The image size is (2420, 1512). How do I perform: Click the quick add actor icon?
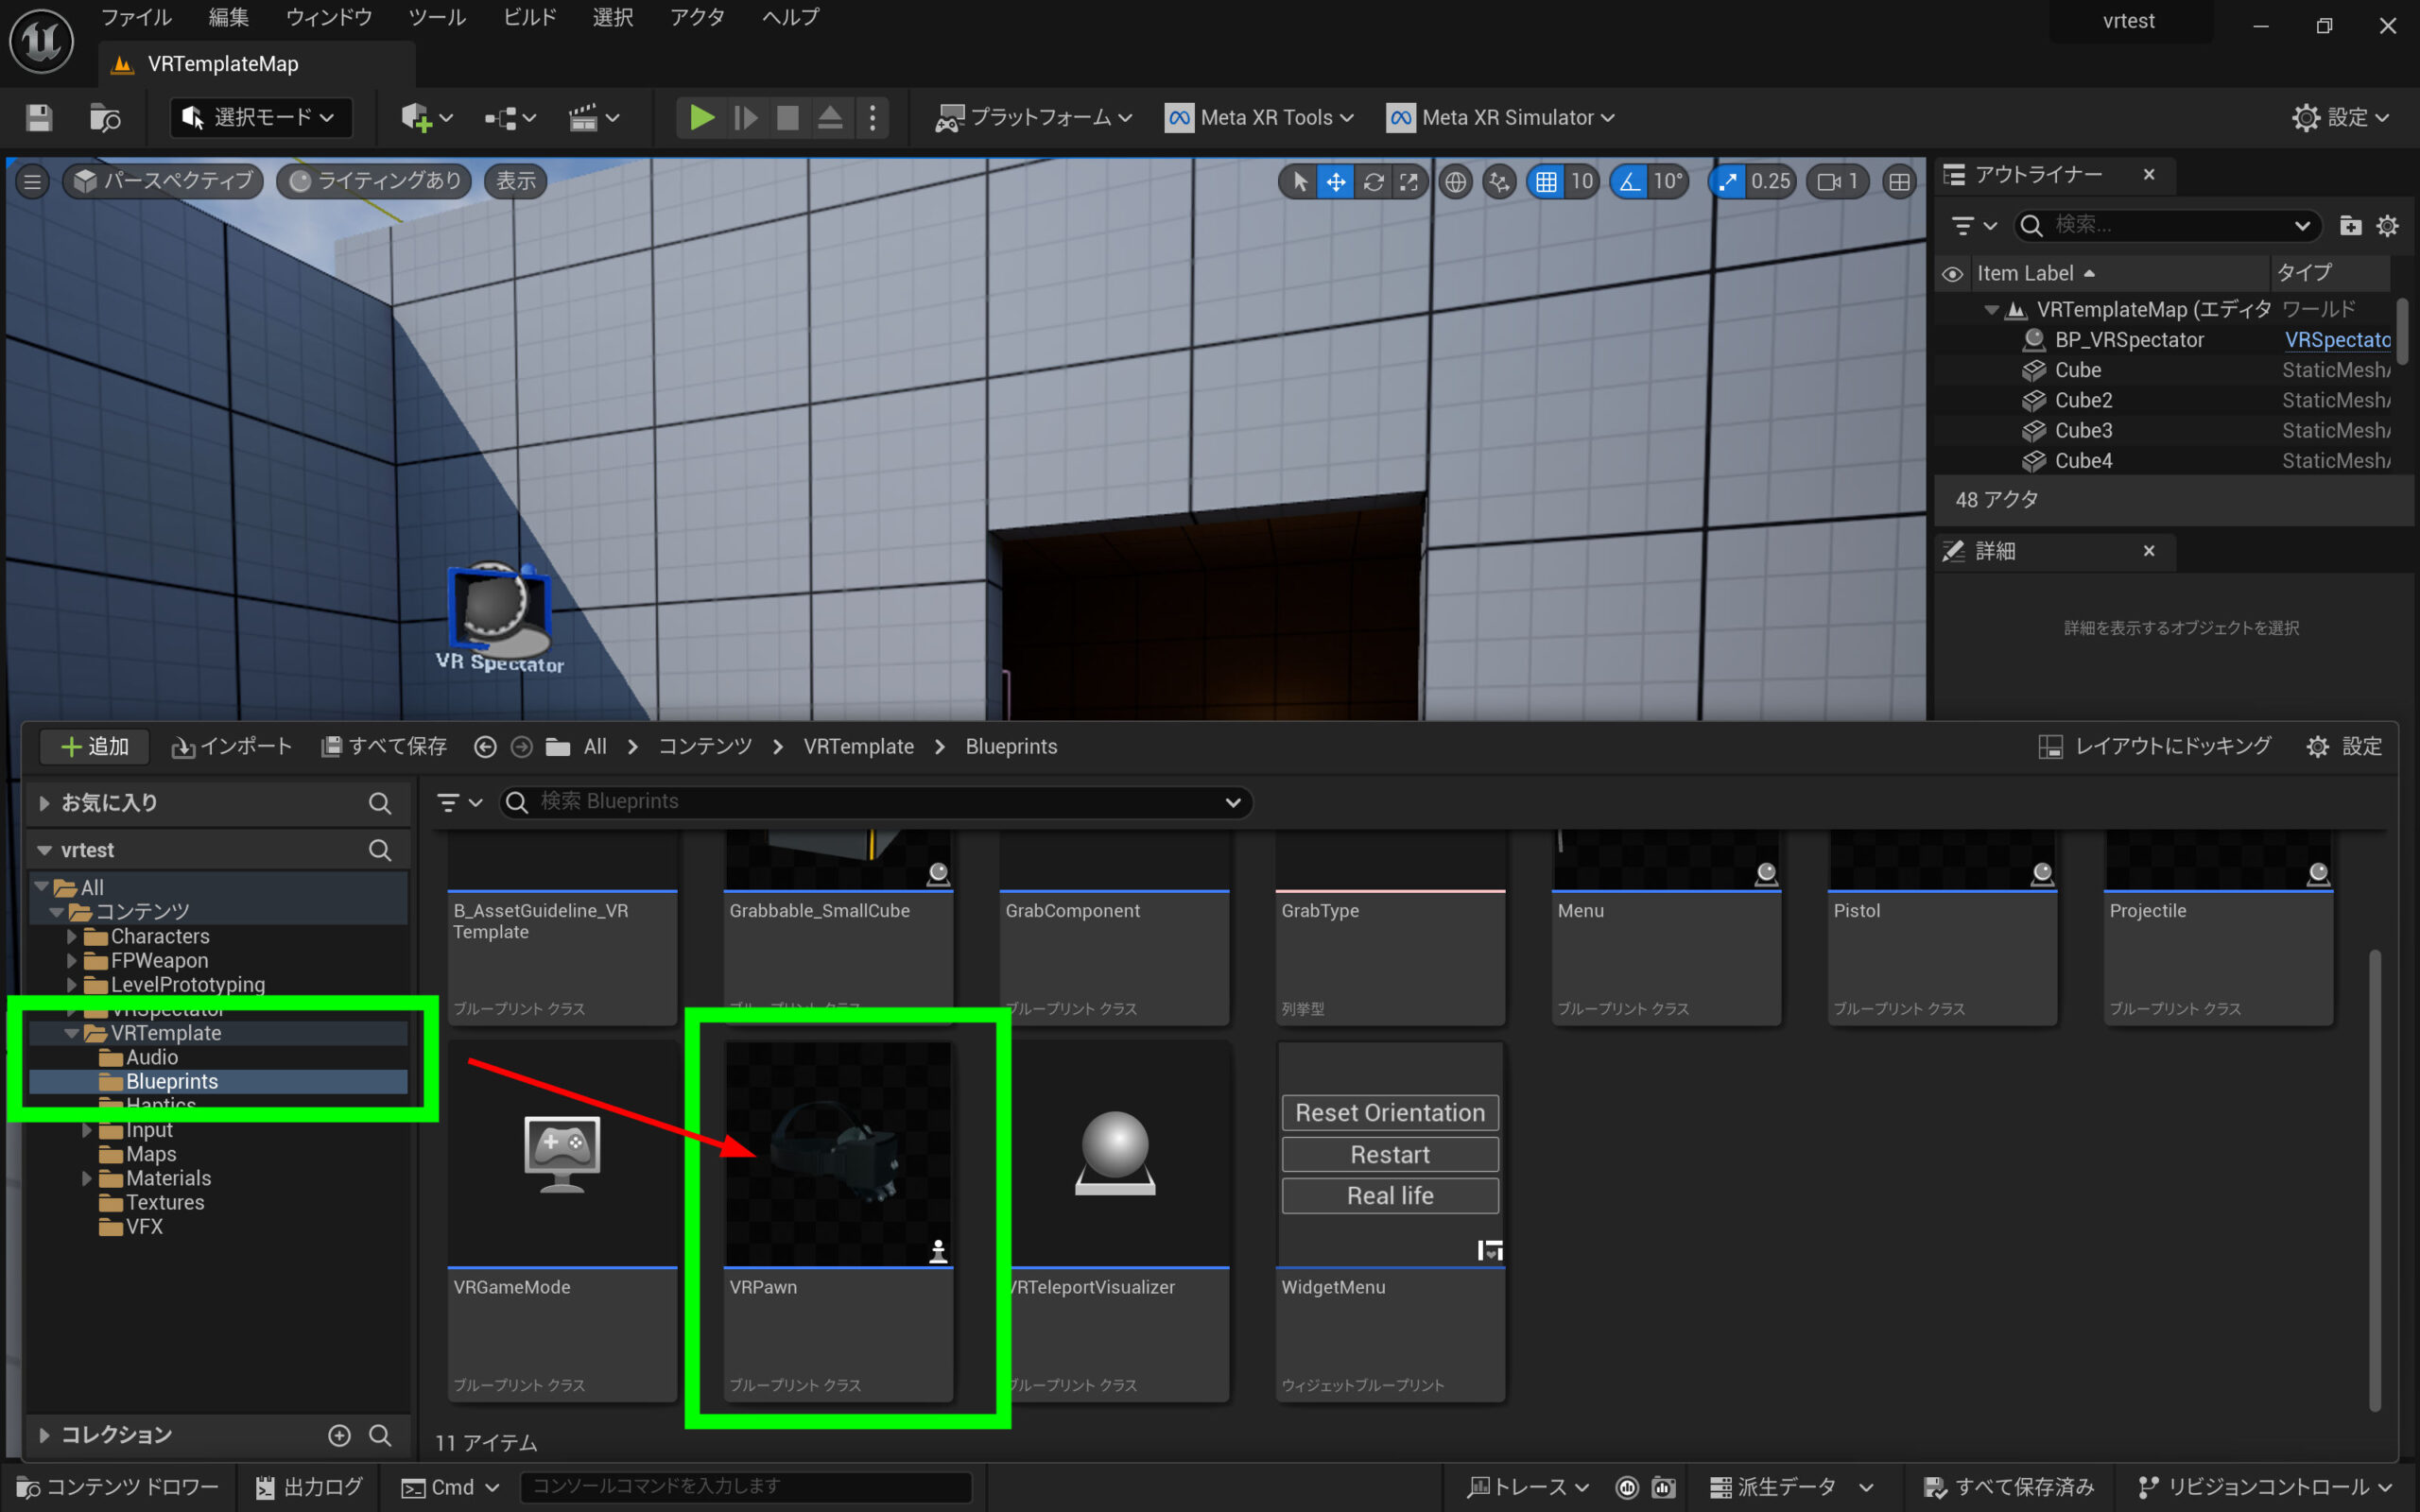pos(416,118)
